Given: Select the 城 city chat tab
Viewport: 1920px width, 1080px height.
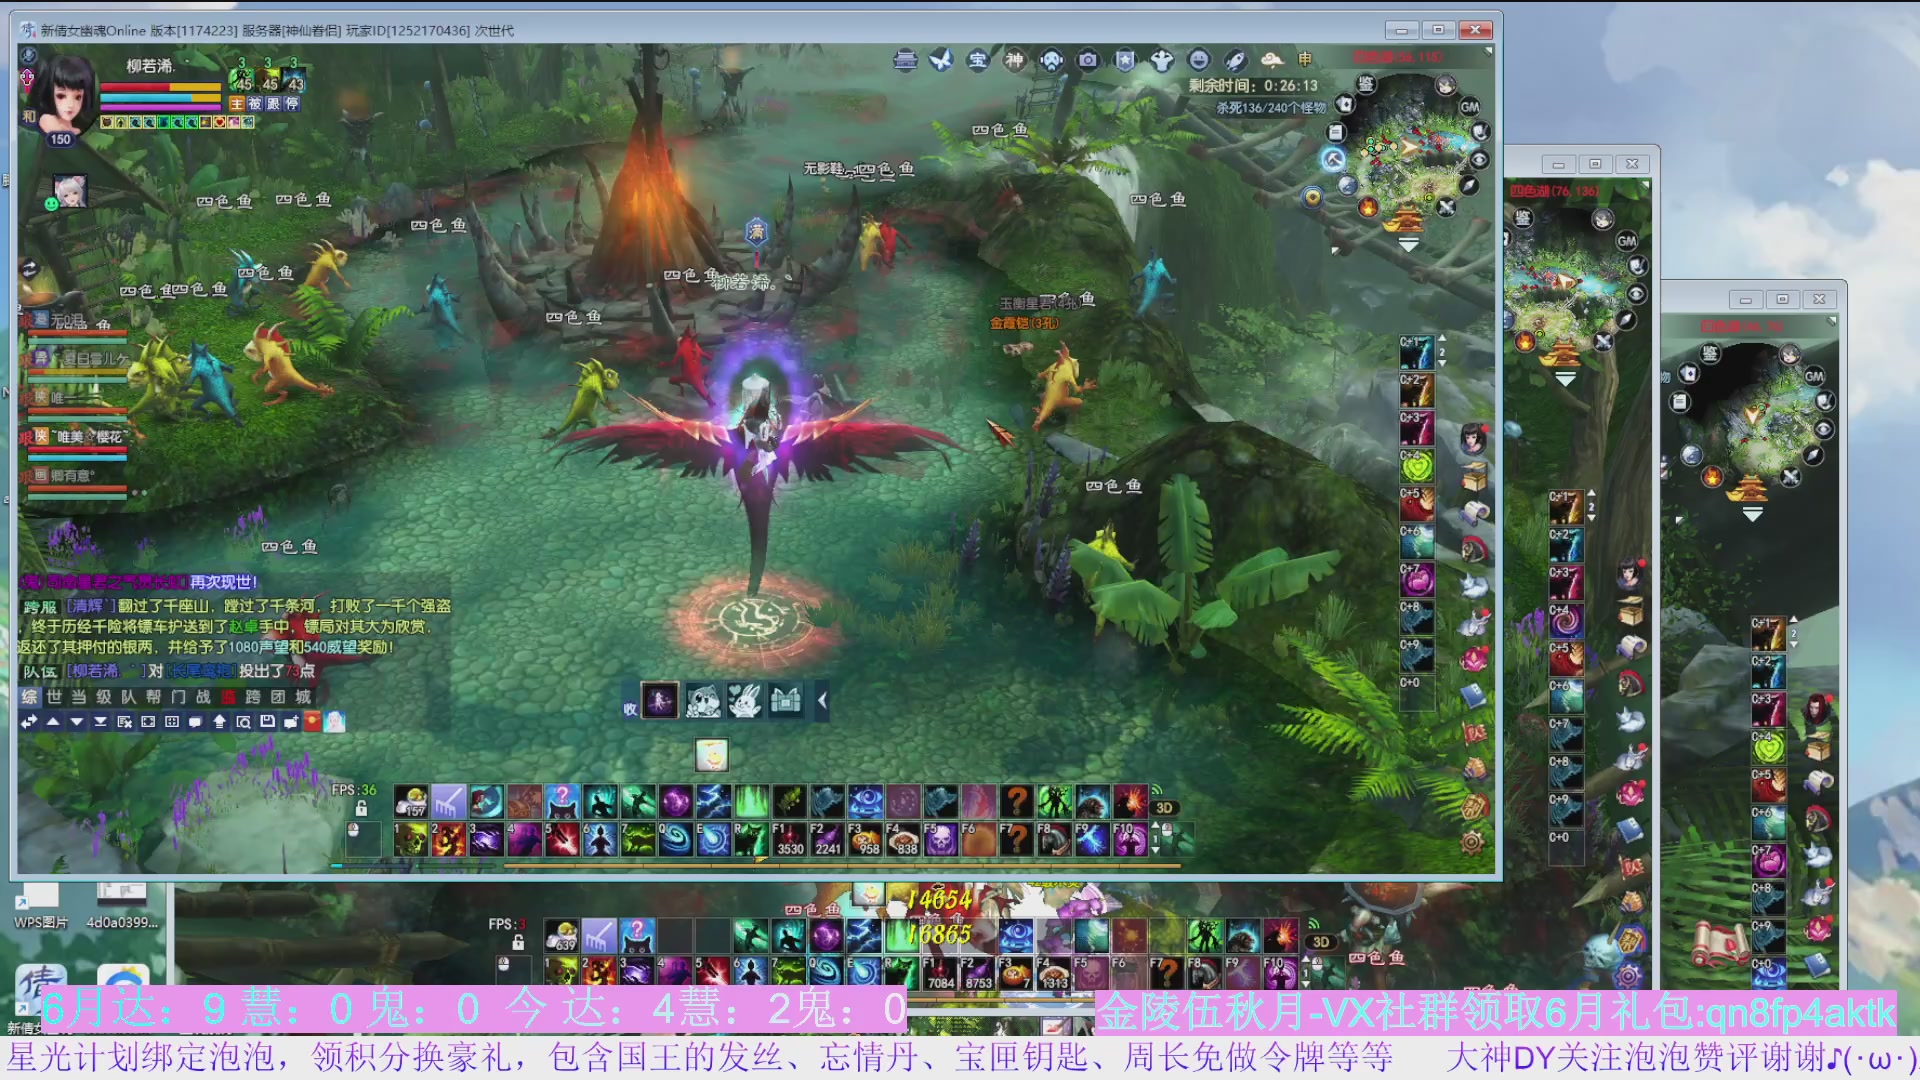Looking at the screenshot, I should (x=303, y=697).
